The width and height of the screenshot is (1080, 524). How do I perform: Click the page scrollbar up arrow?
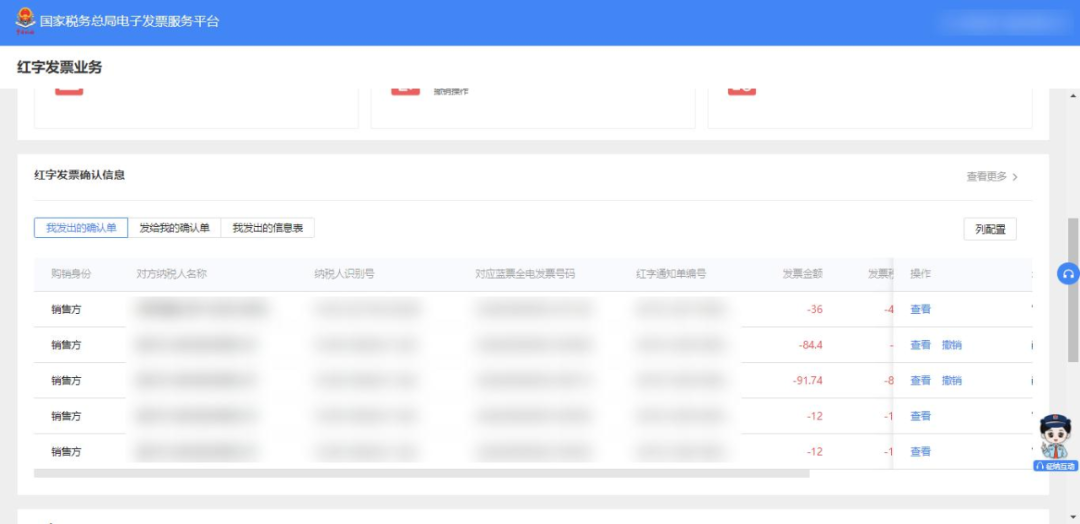tap(1073, 94)
